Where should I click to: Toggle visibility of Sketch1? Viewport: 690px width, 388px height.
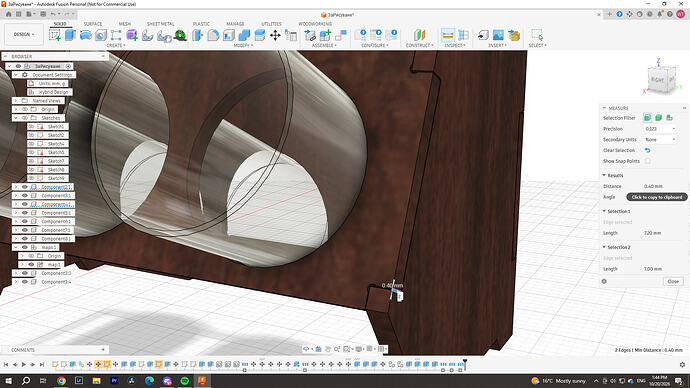tap(31, 127)
